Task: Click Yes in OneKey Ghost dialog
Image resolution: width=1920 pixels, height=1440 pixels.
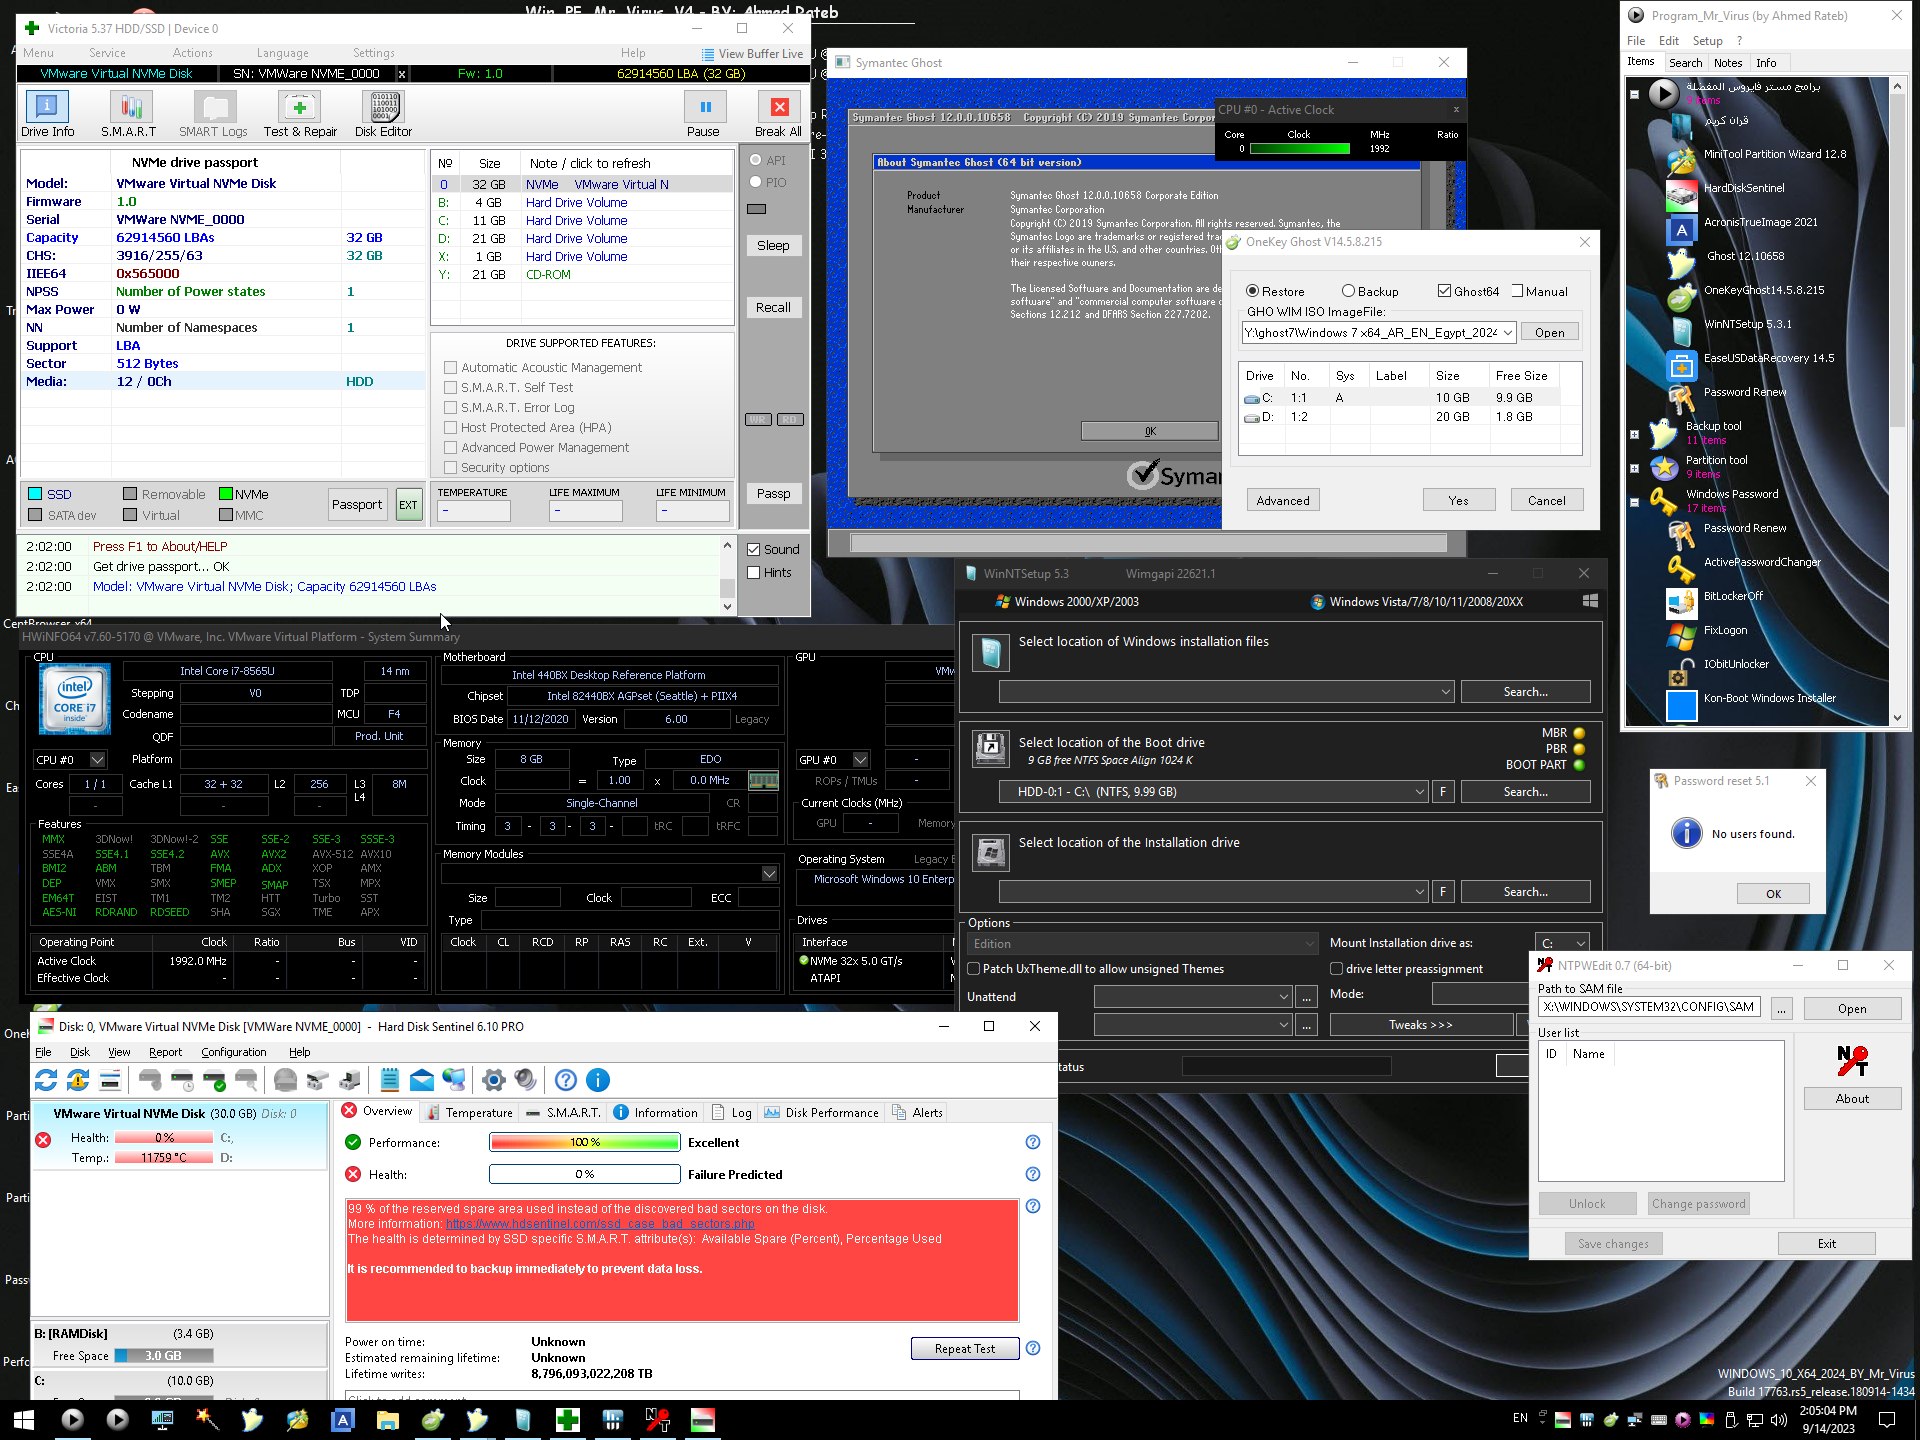Action: 1458,500
